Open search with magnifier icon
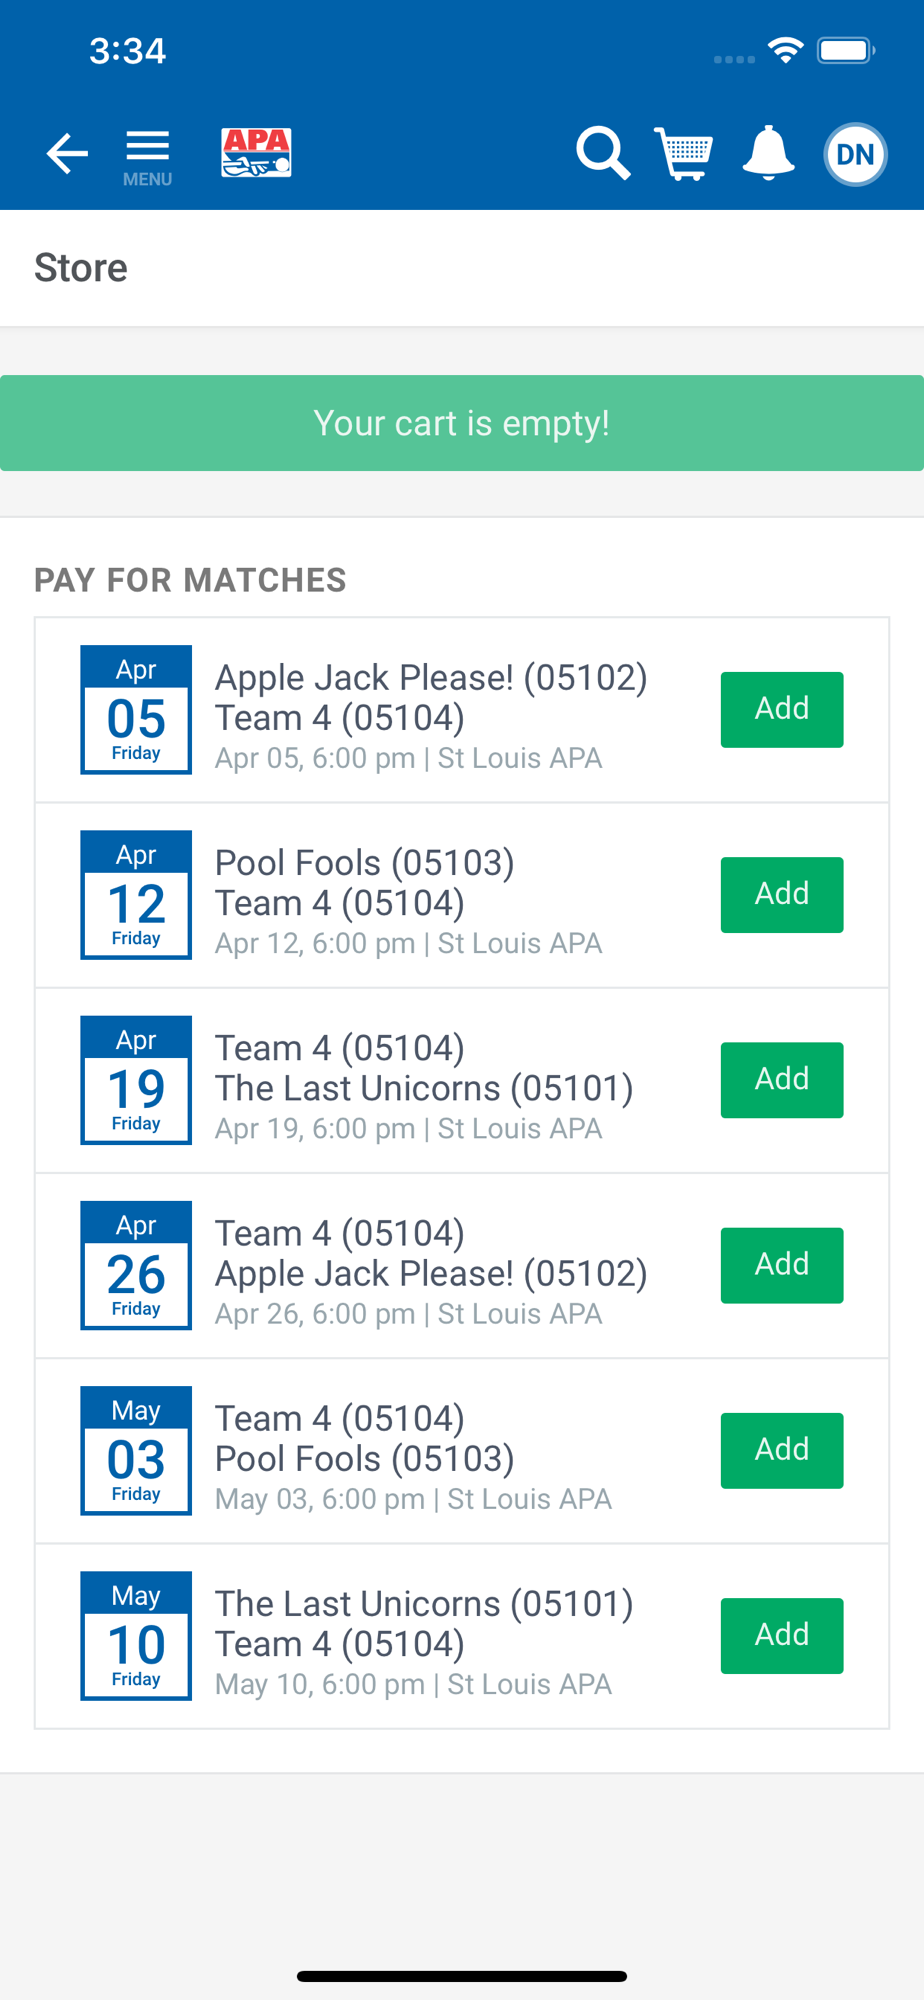924x2000 pixels. click(603, 154)
